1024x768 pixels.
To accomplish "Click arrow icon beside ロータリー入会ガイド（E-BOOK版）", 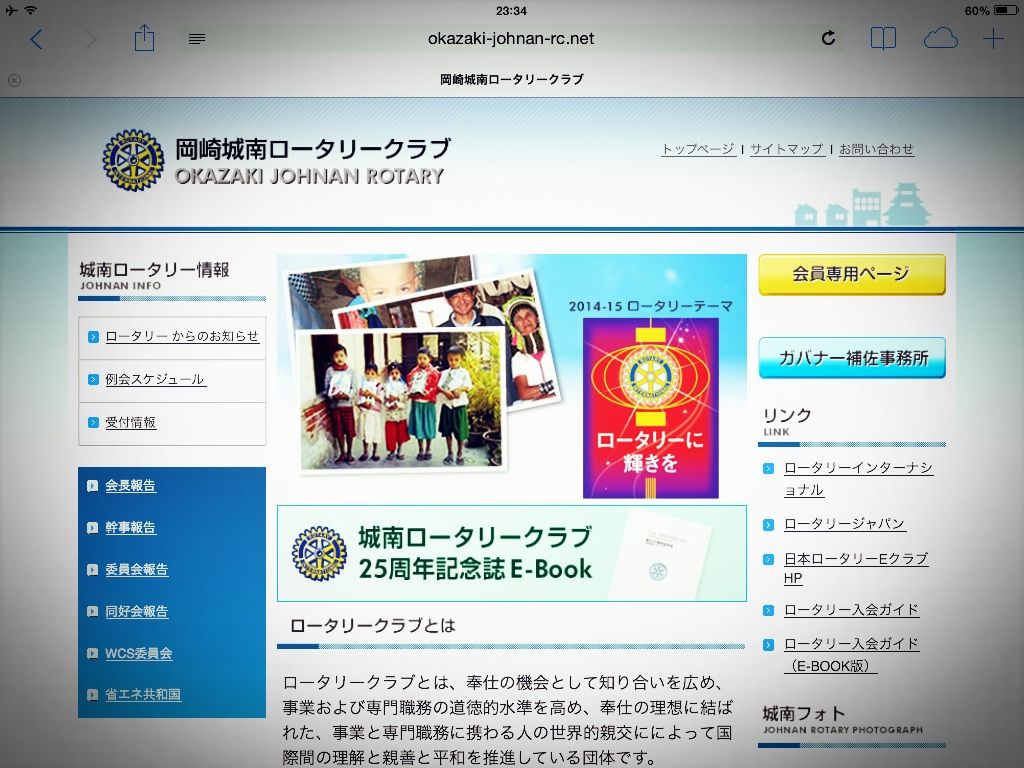I will coord(769,645).
